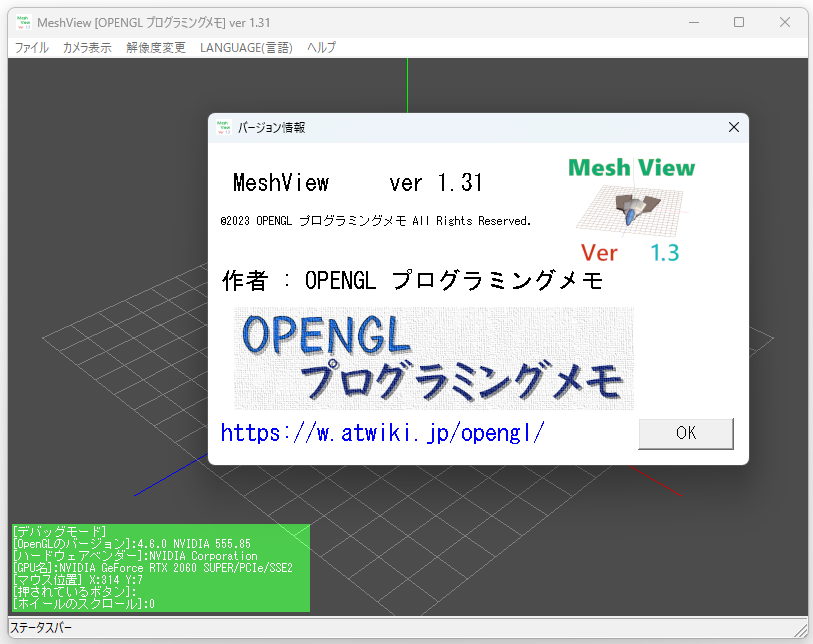Click the 押されているボタン line
This screenshot has width=813, height=644.
pyautogui.click(x=75, y=592)
